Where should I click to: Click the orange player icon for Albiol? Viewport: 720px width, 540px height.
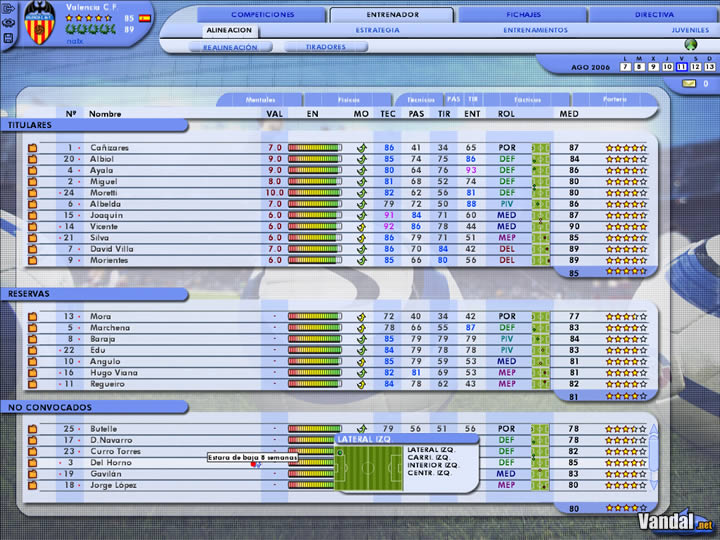click(x=33, y=159)
